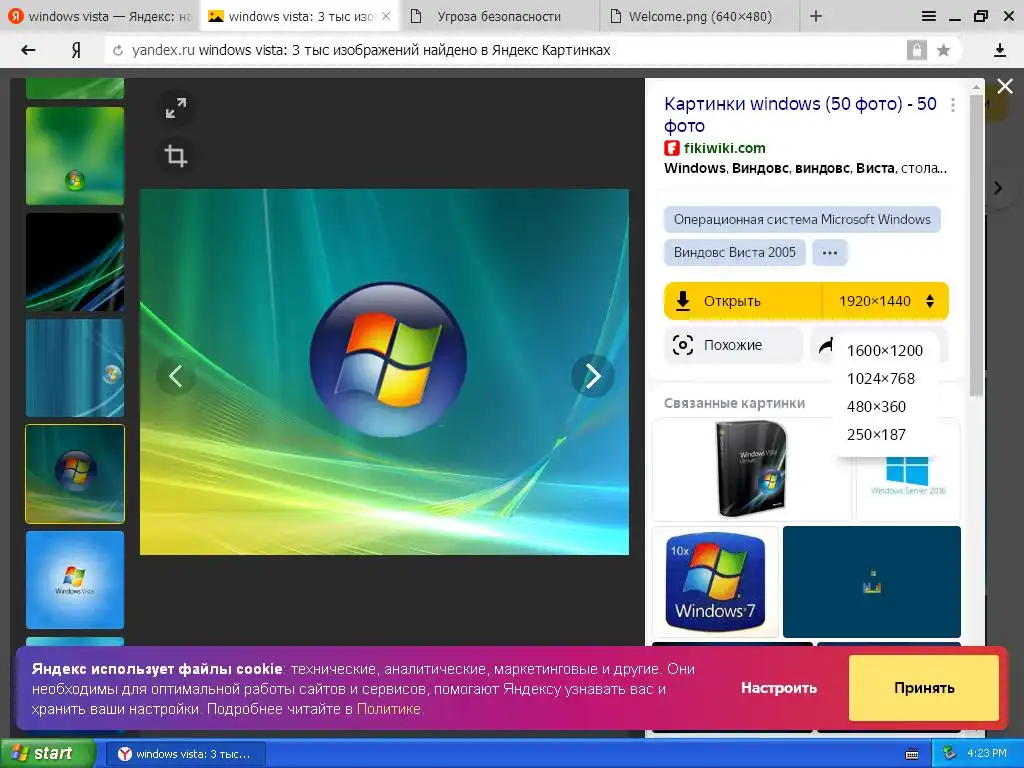Select green Vista orb thumbnail in left strip

click(x=75, y=156)
